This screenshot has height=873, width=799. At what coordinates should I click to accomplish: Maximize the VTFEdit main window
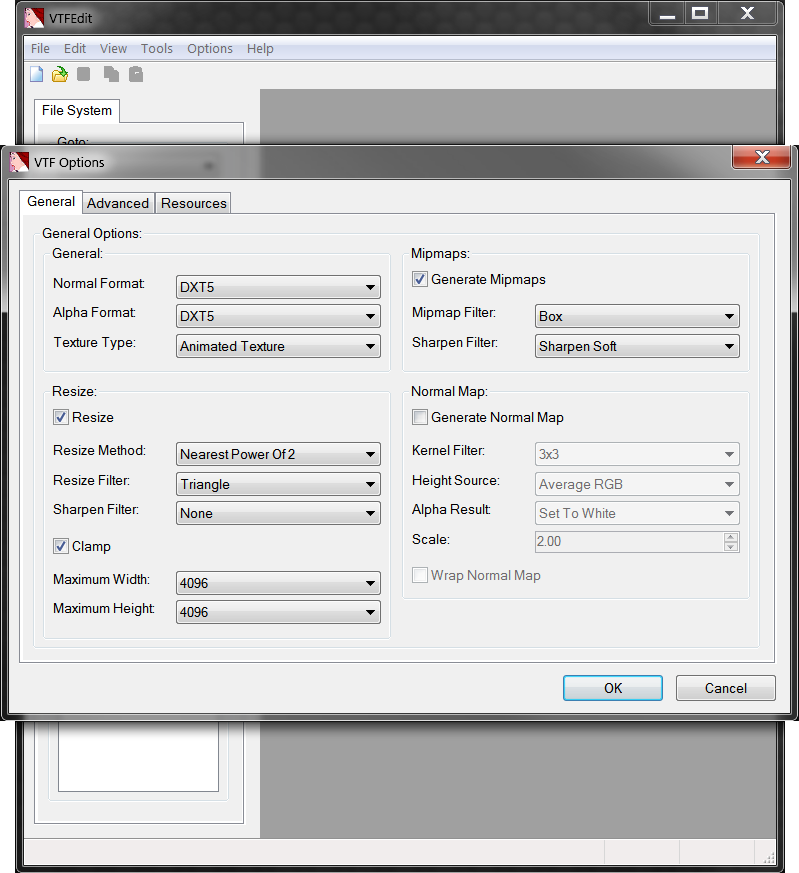(x=700, y=13)
